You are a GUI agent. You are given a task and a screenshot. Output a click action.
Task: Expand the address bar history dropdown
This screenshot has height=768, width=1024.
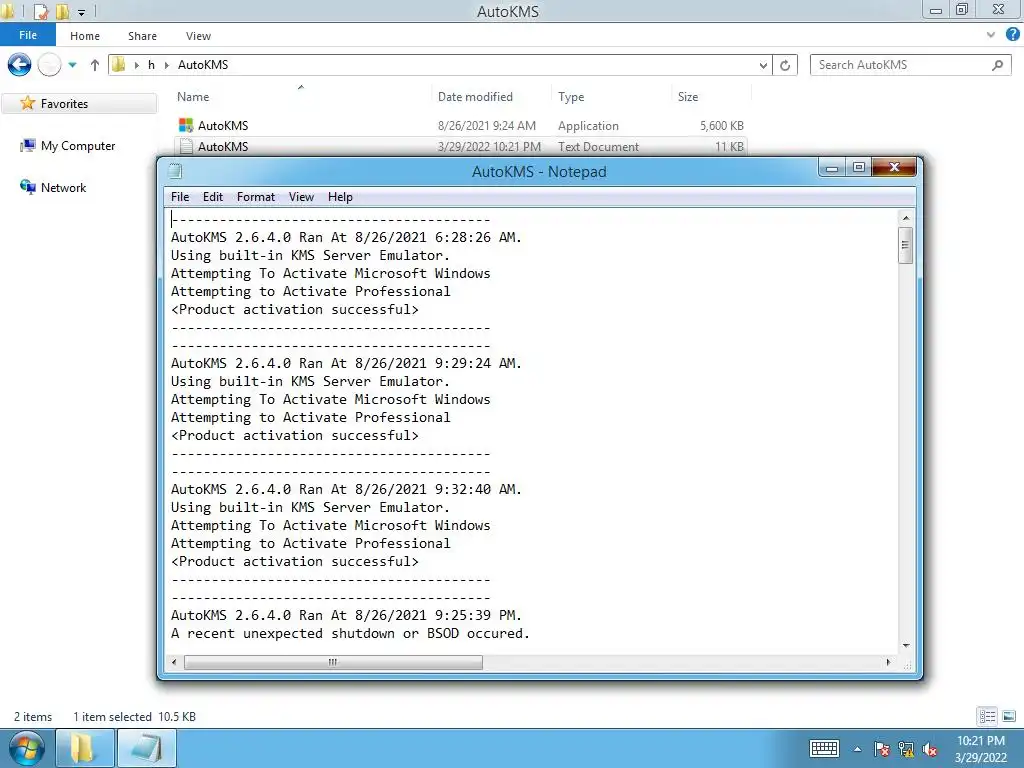[763, 65]
